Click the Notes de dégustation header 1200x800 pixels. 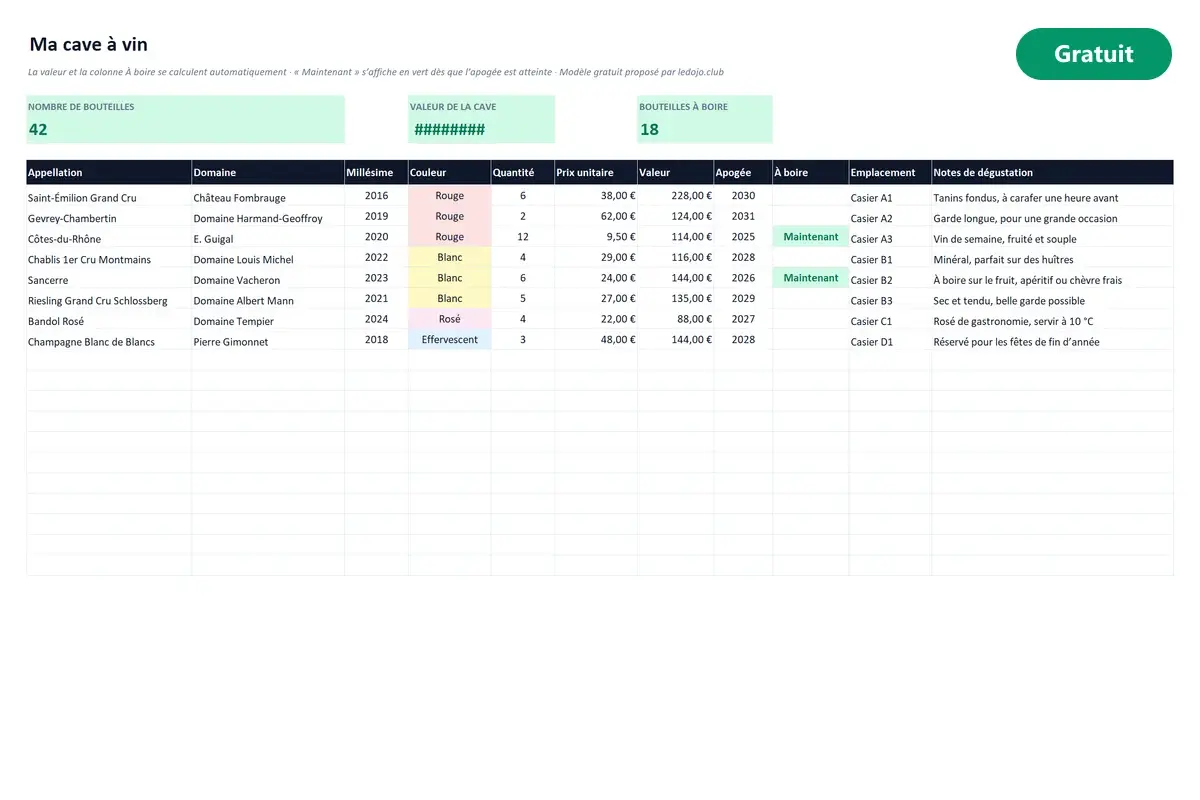1052,172
